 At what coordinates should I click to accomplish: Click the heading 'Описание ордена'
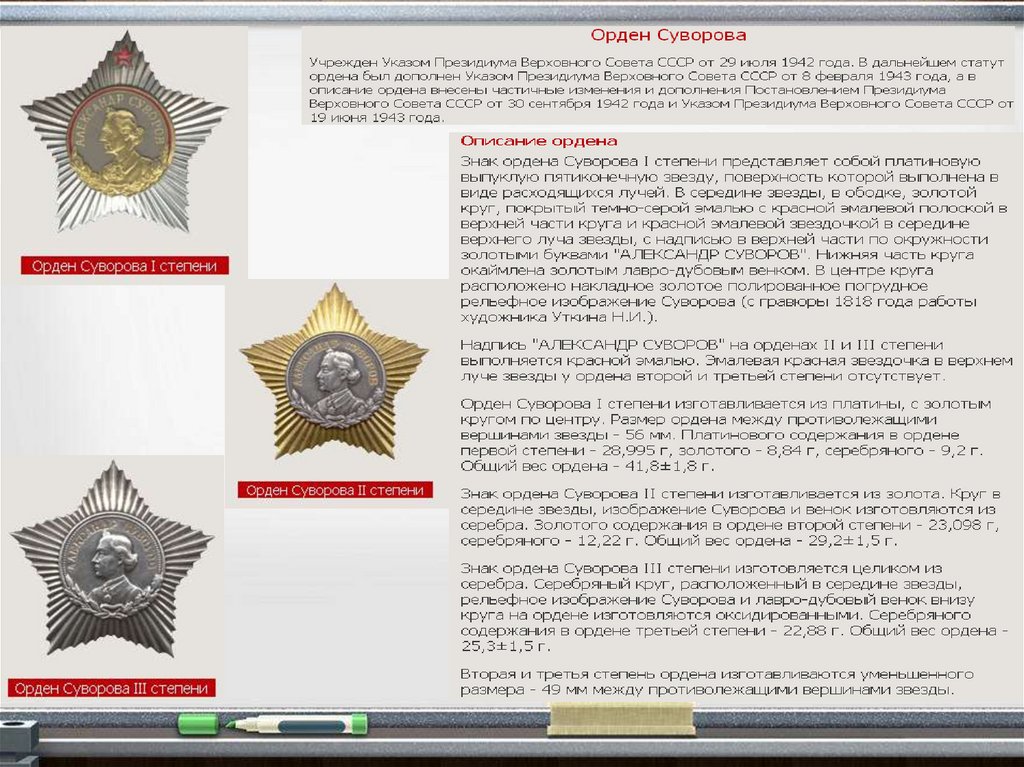pyautogui.click(x=539, y=140)
